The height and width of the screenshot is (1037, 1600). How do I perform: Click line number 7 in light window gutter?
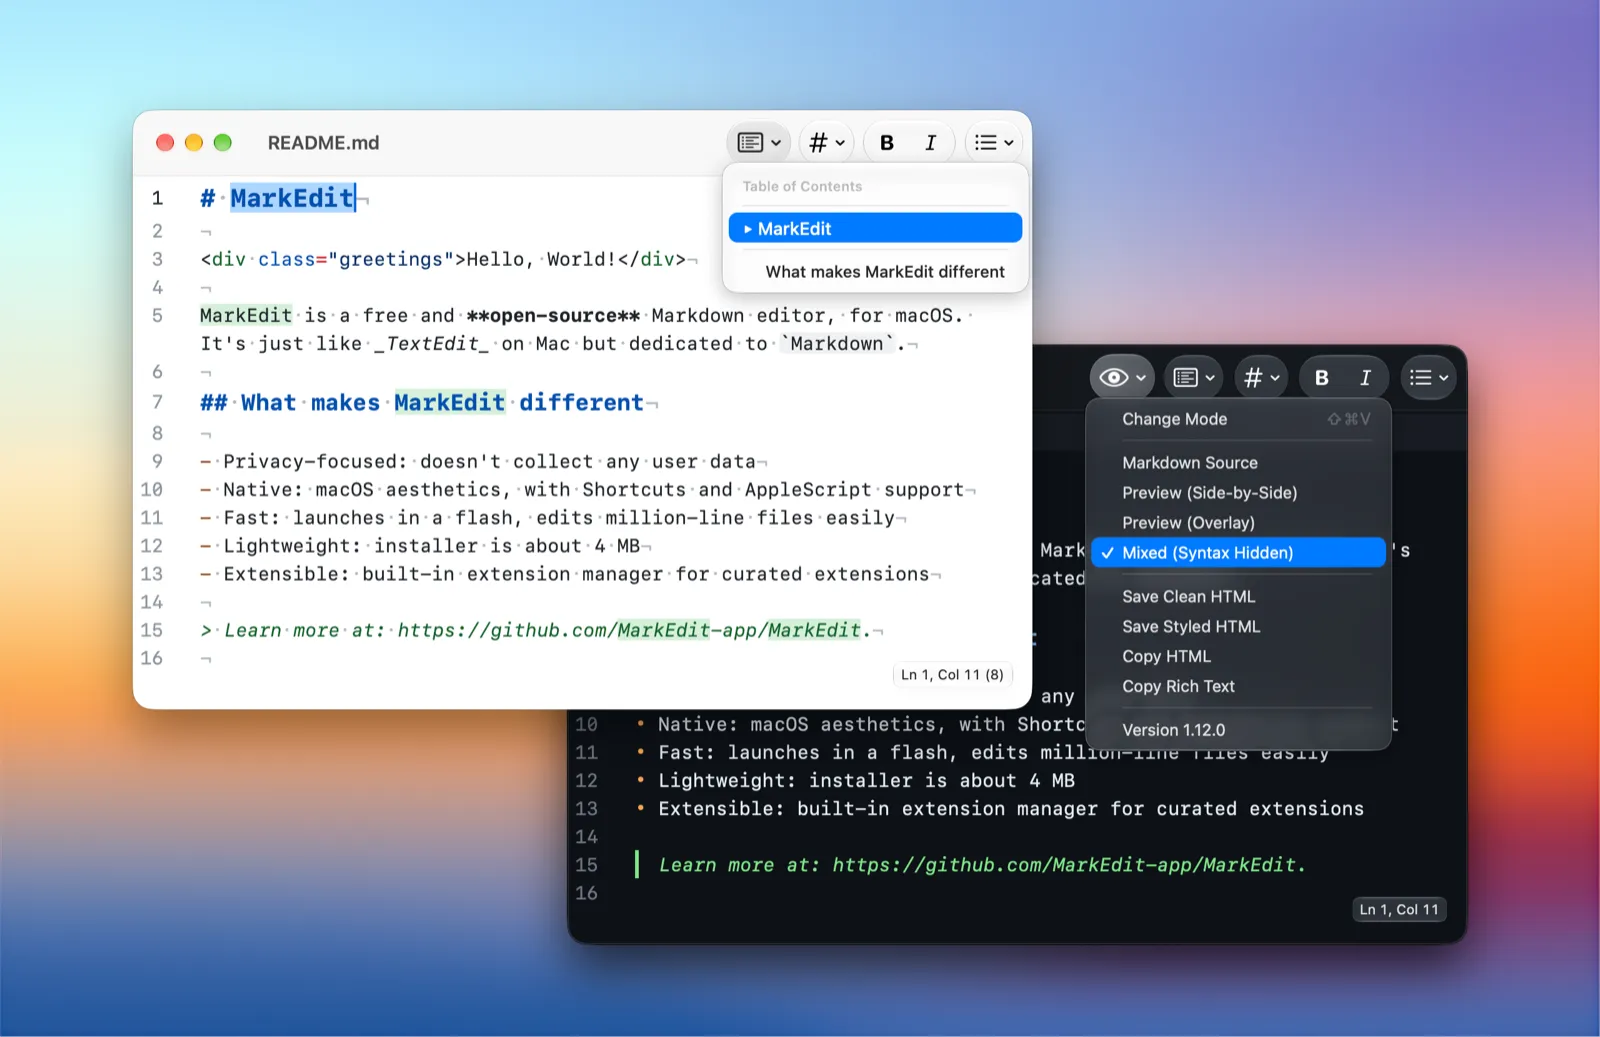[157, 402]
